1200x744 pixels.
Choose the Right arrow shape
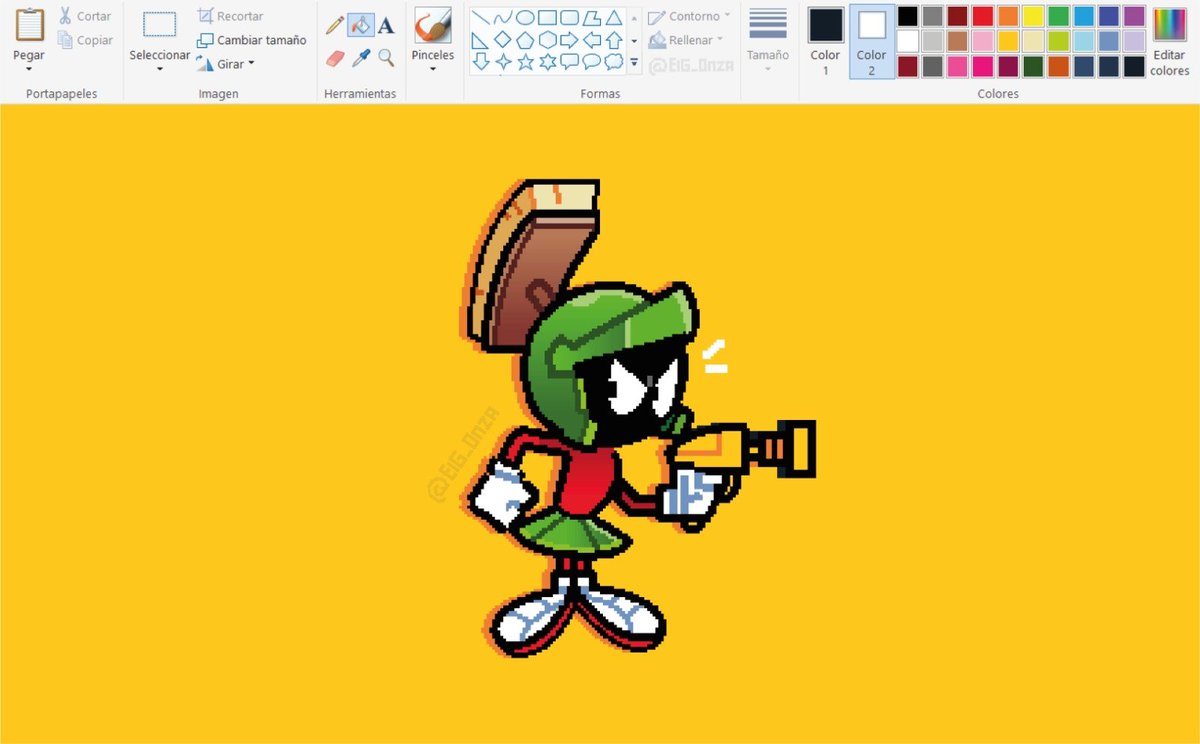[x=570, y=40]
